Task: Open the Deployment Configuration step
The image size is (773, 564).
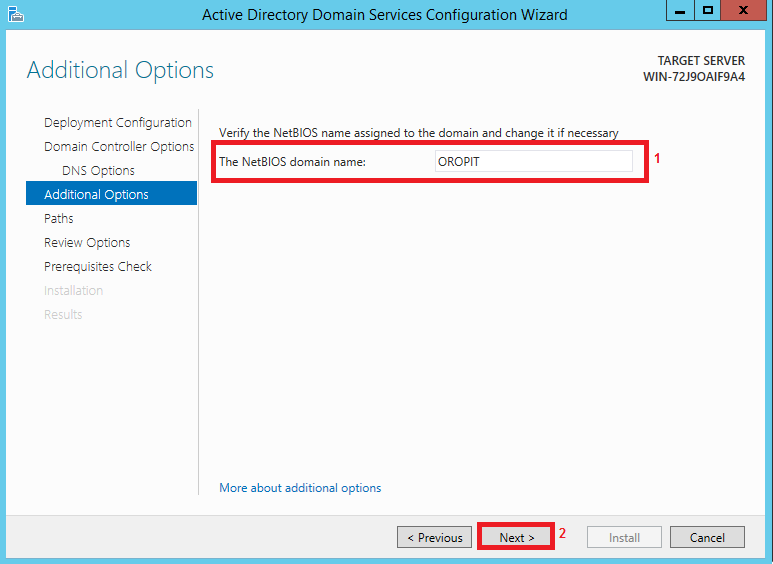Action: pos(118,122)
